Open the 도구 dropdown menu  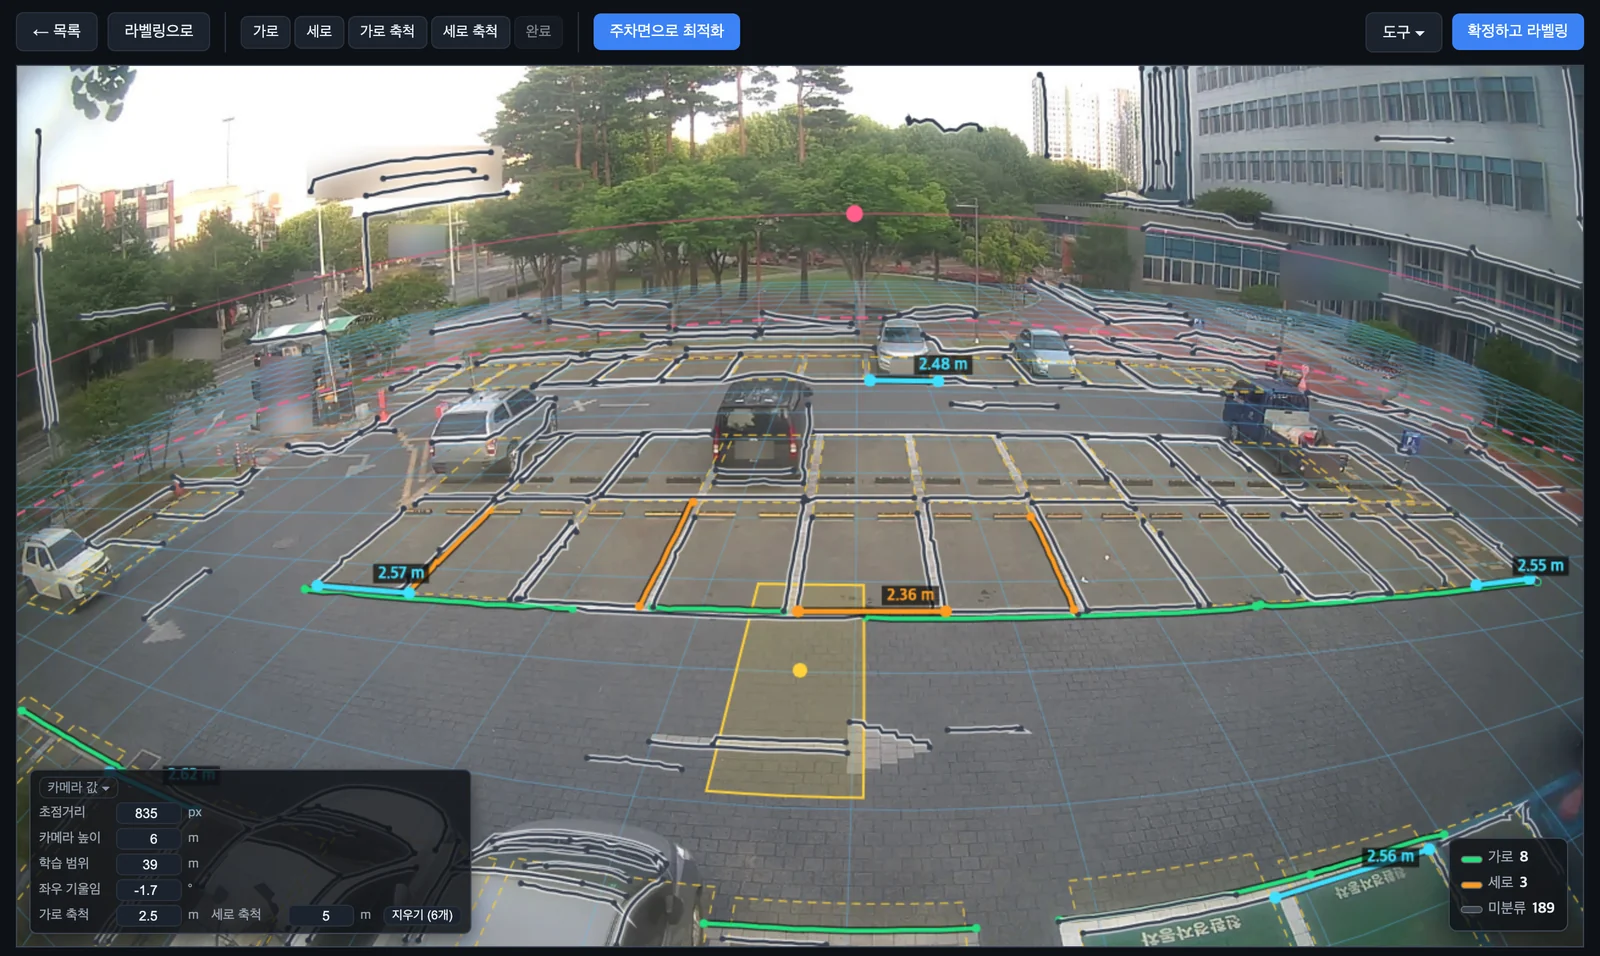tap(1403, 32)
